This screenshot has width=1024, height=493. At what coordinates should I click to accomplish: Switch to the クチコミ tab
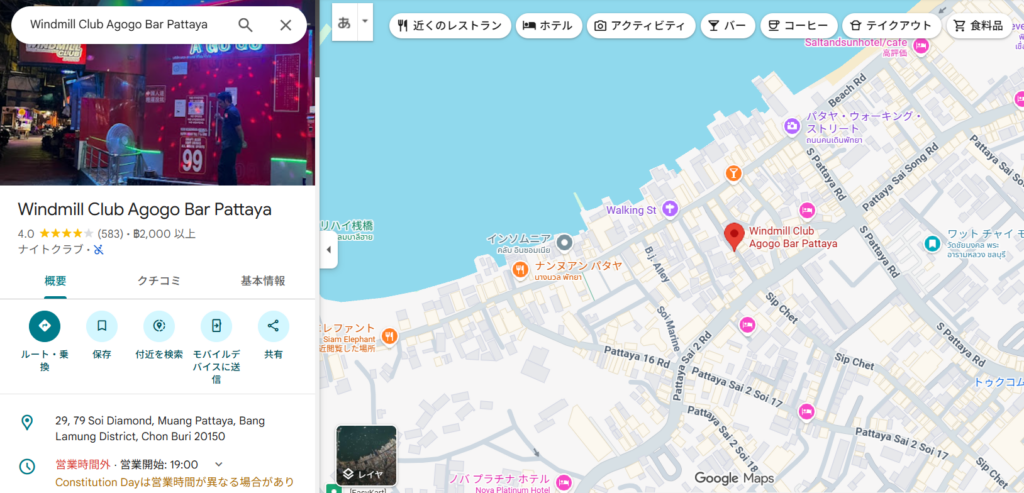coord(158,281)
